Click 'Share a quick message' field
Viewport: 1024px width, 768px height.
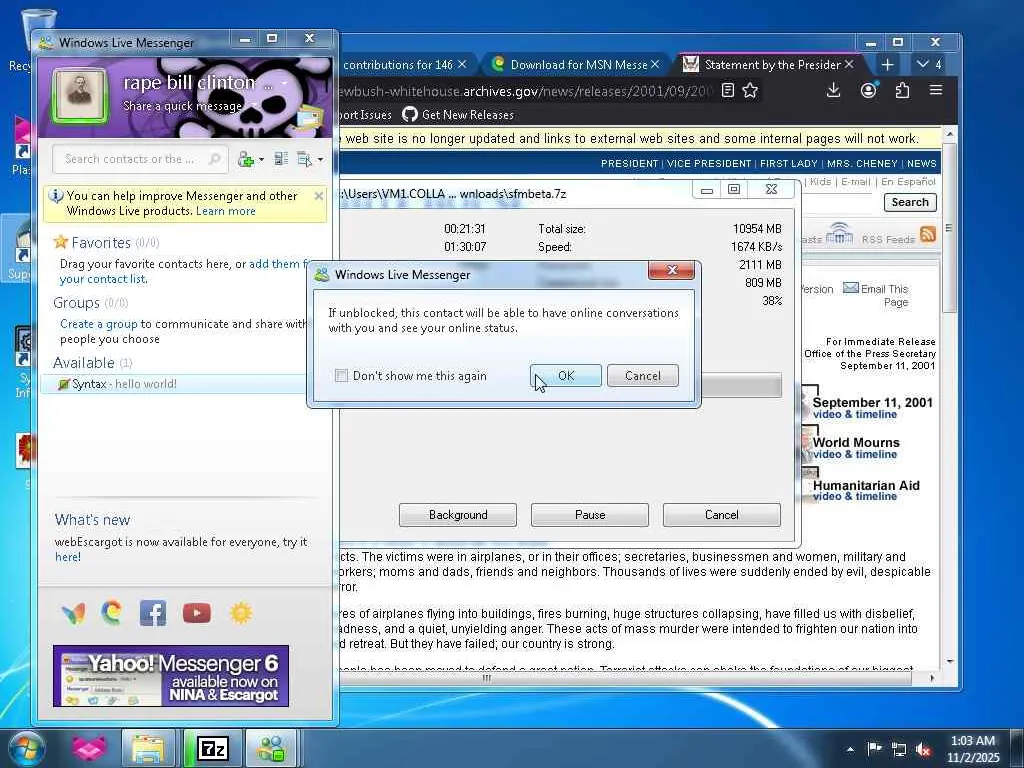183,106
